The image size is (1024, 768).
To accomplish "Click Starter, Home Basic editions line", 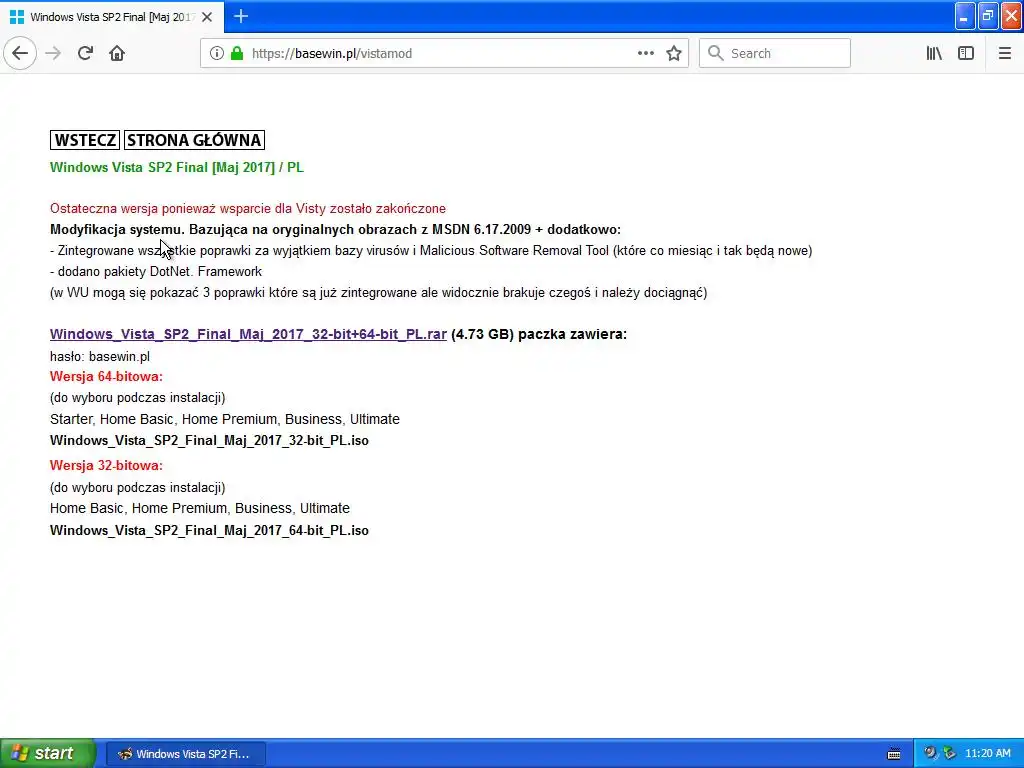I will pyautogui.click(x=225, y=419).
